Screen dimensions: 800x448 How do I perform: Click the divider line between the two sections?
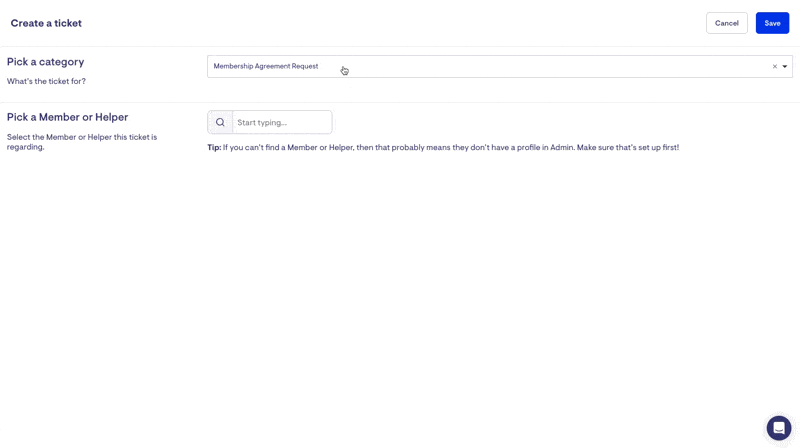(400, 102)
